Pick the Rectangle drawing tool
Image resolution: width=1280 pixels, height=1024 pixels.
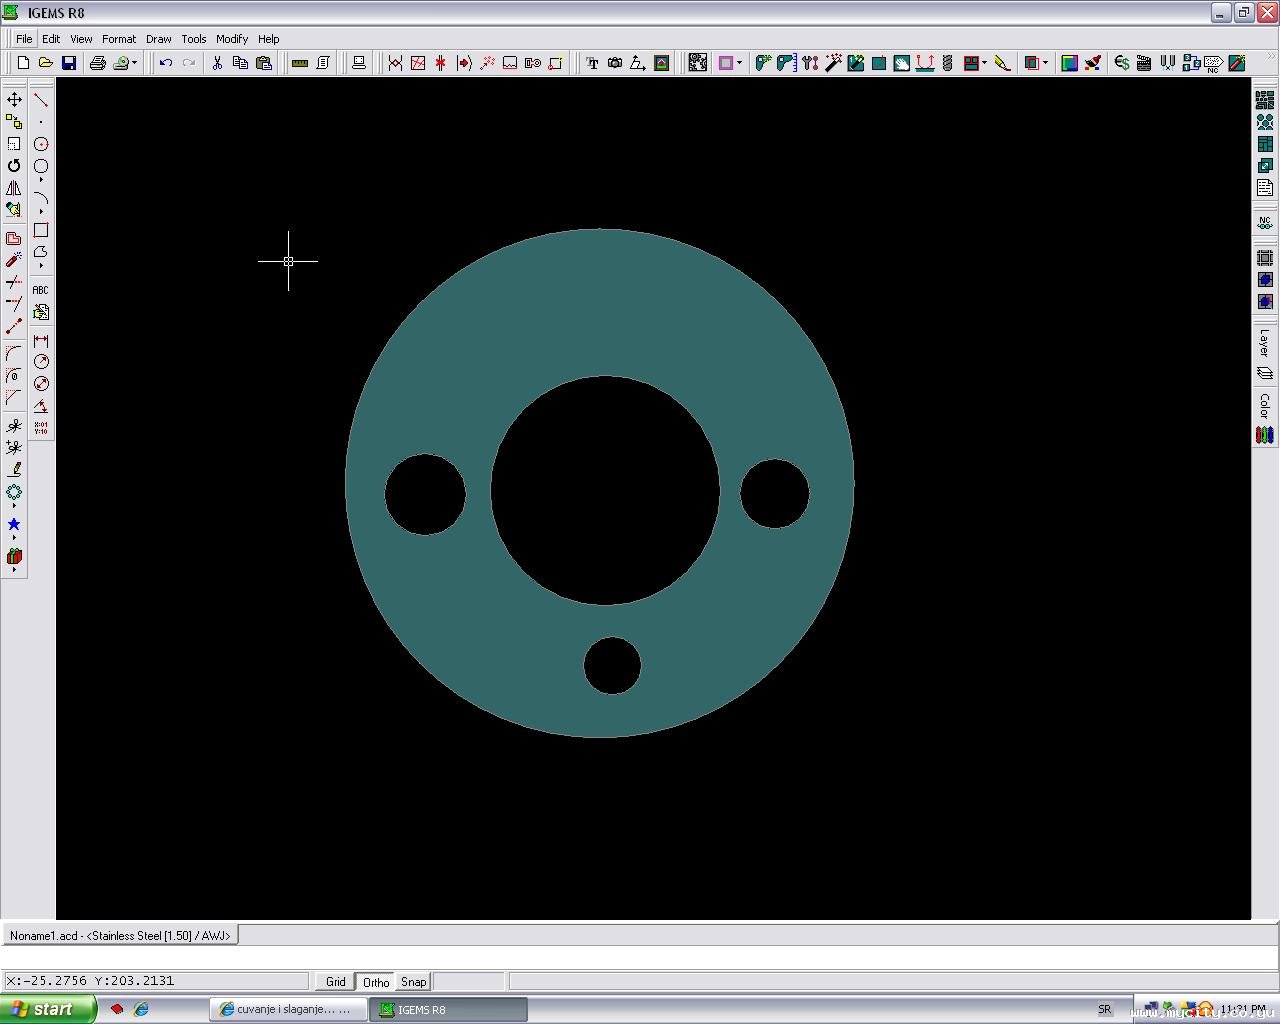[41, 230]
